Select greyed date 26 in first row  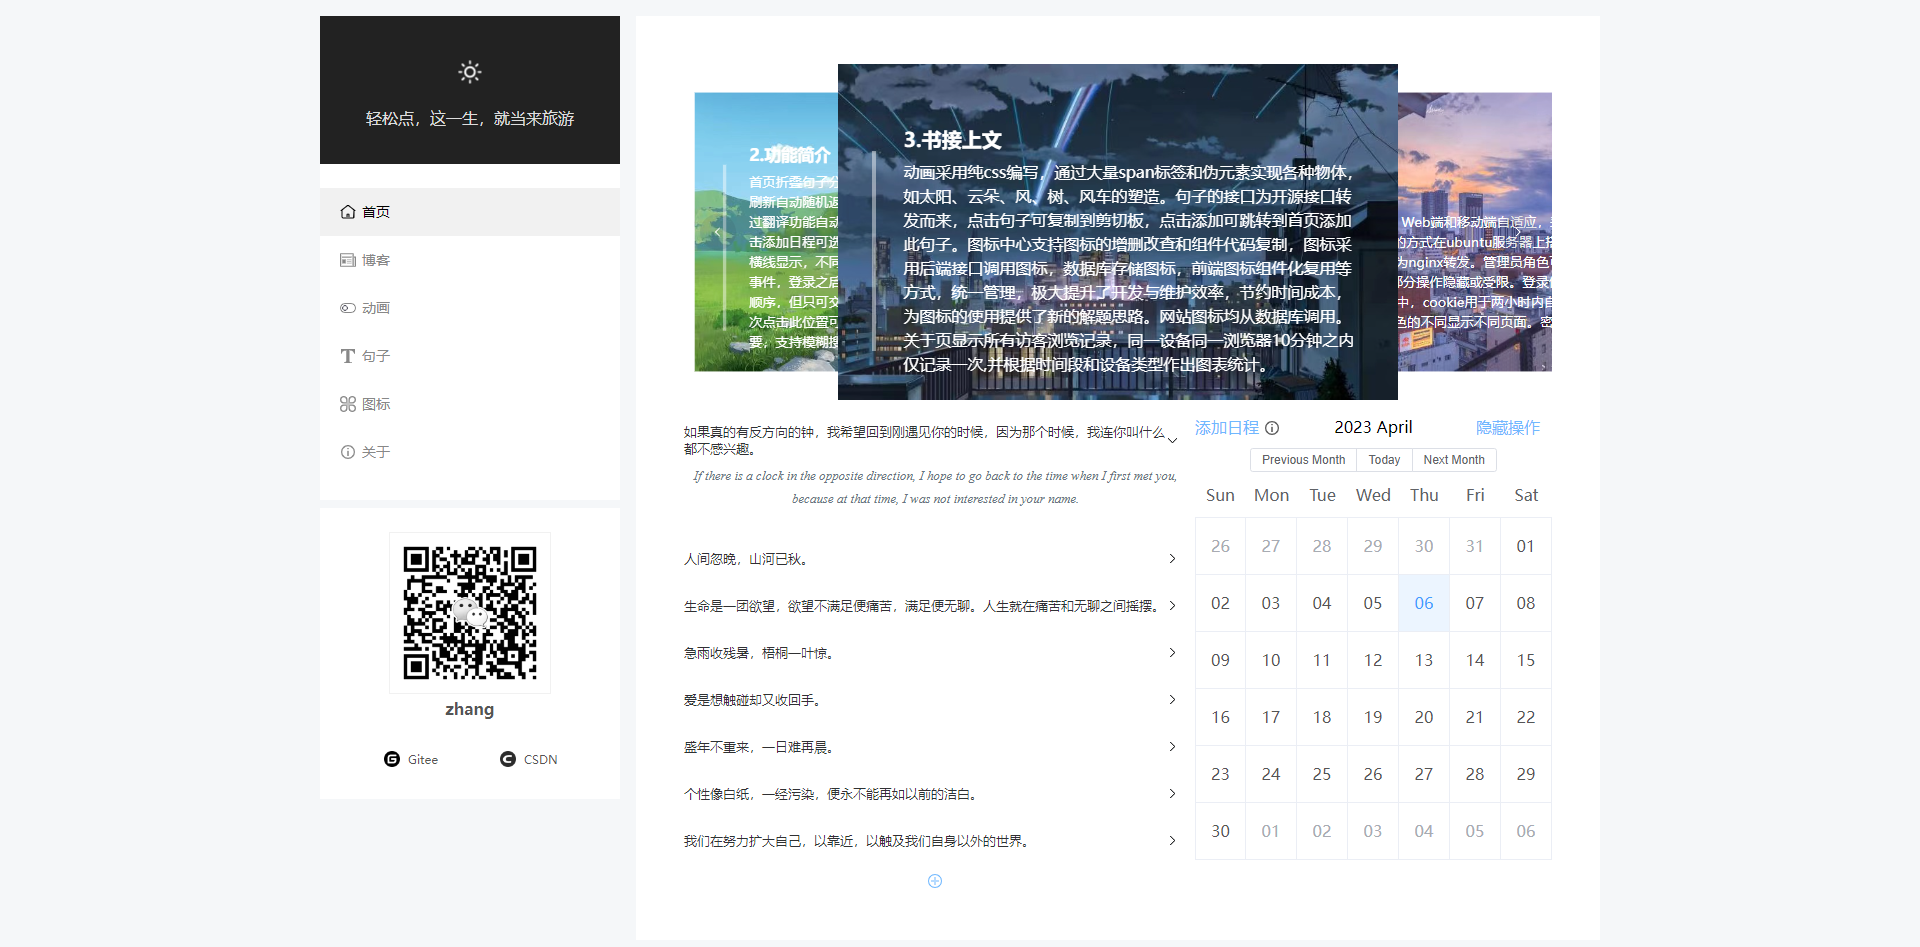pyautogui.click(x=1220, y=546)
